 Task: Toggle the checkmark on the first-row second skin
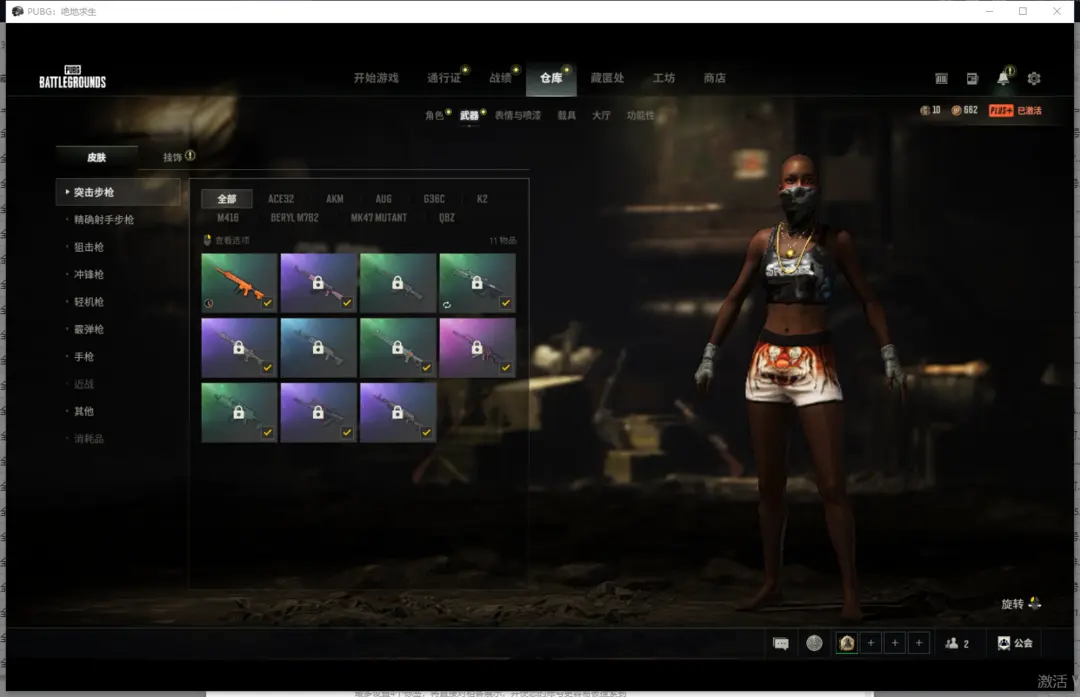click(x=346, y=303)
